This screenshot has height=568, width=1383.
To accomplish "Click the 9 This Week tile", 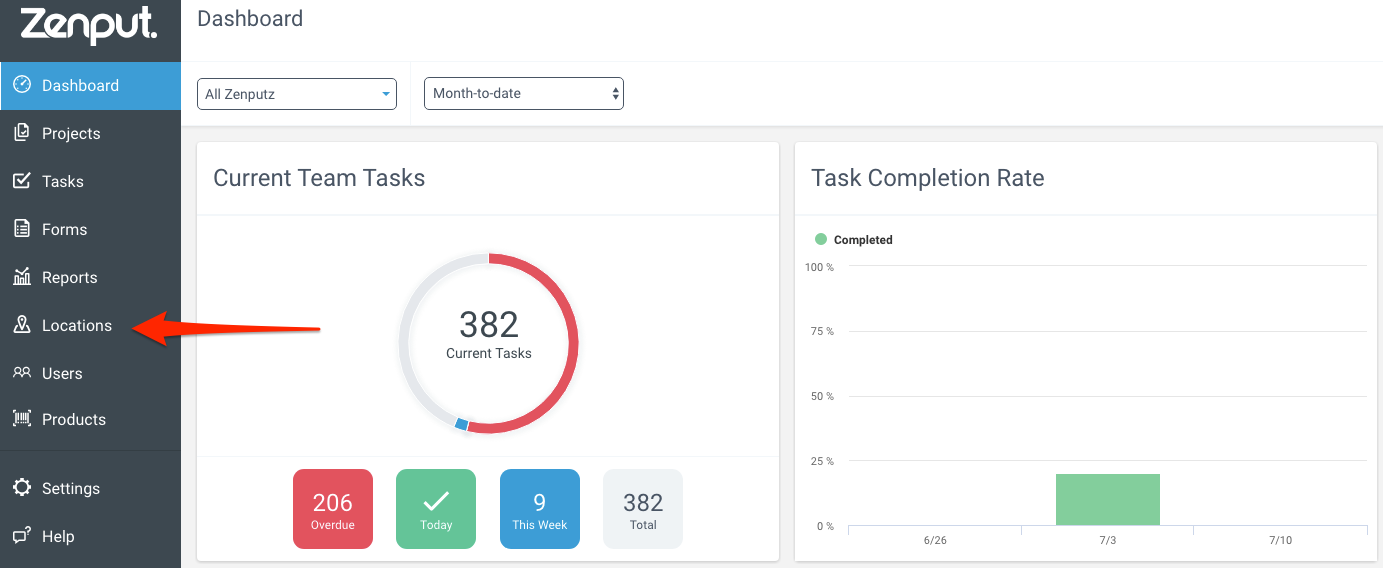I will tap(540, 509).
